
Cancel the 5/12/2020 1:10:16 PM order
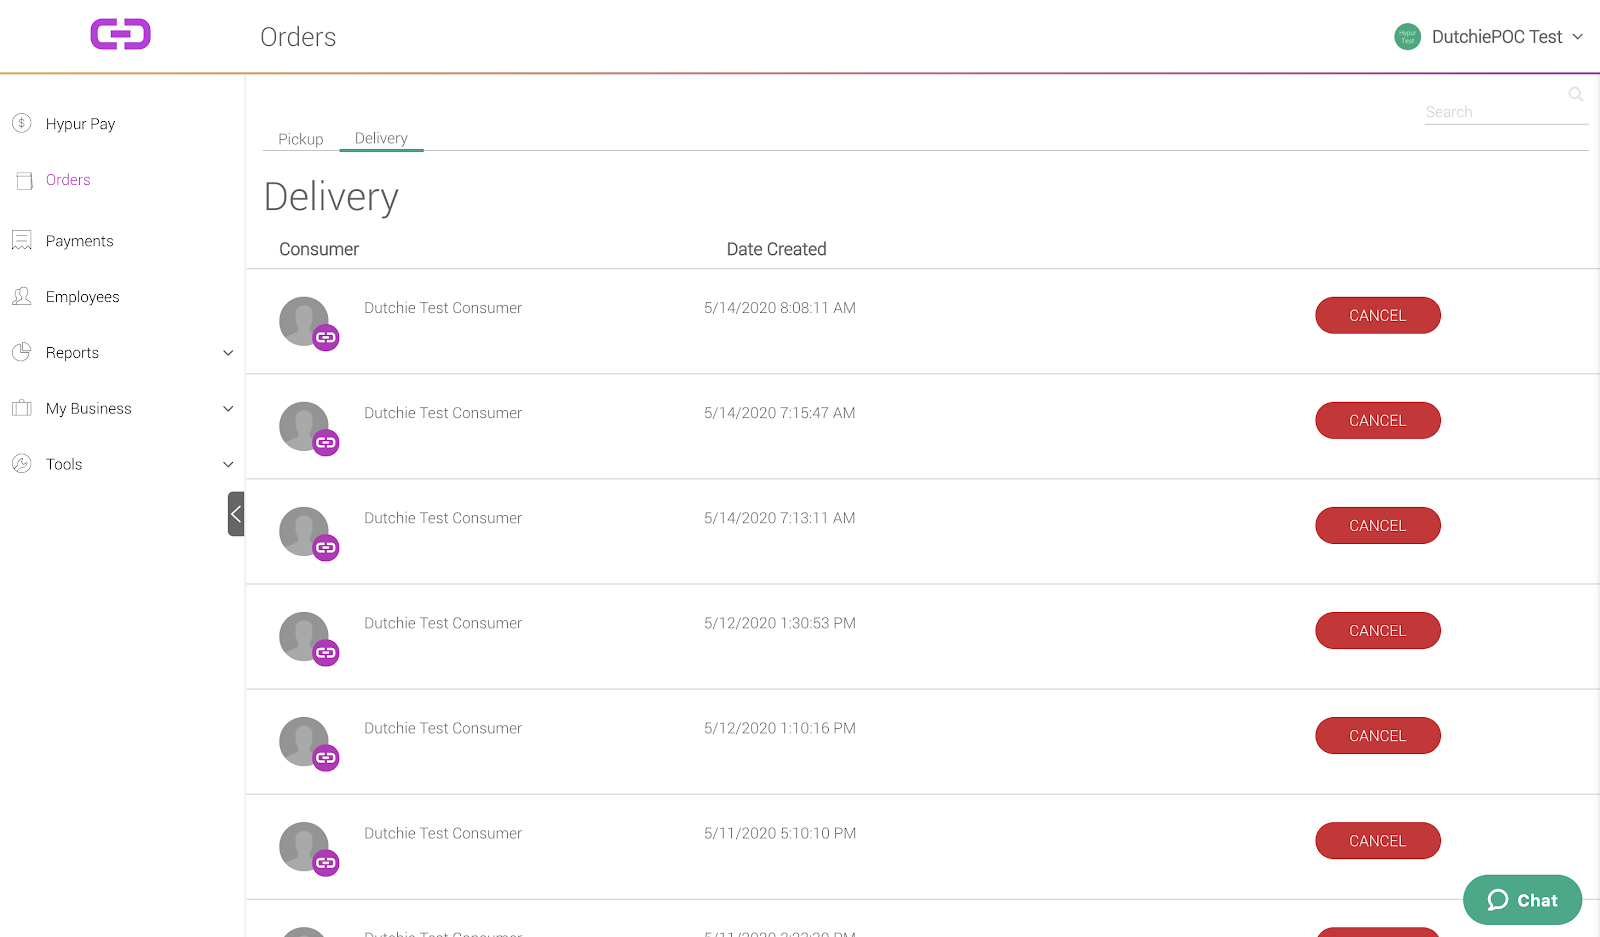coord(1378,735)
